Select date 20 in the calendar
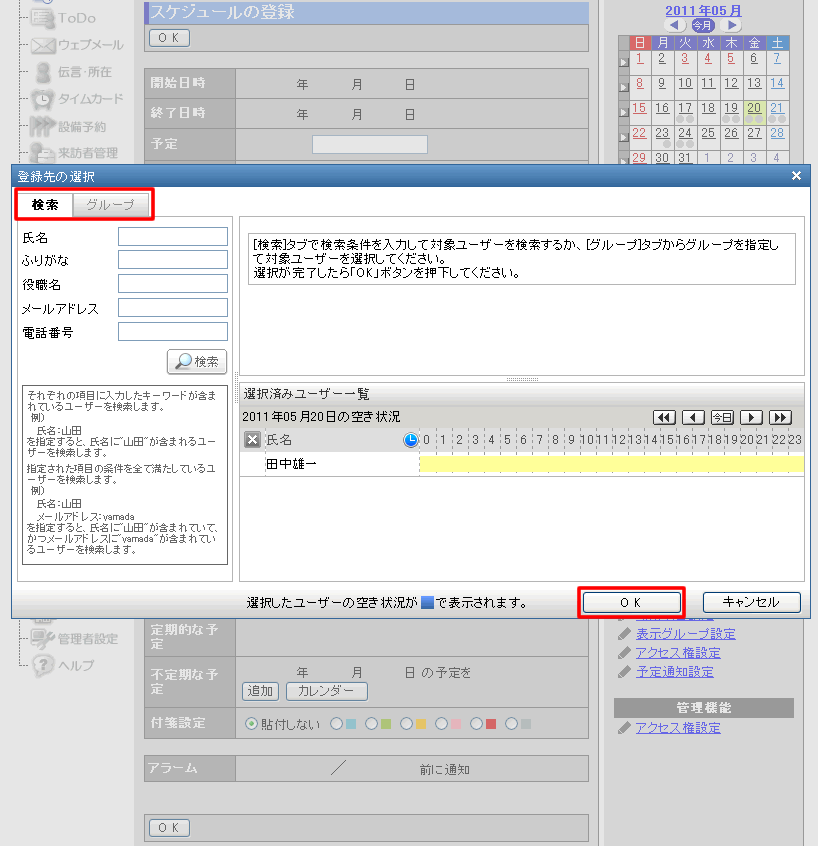This screenshot has height=846, width=818. (x=754, y=108)
